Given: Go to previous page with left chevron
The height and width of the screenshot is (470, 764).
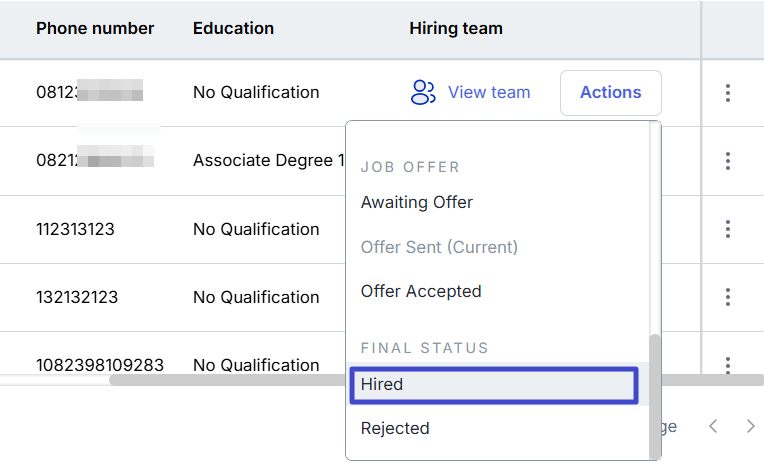Looking at the screenshot, I should [x=713, y=427].
